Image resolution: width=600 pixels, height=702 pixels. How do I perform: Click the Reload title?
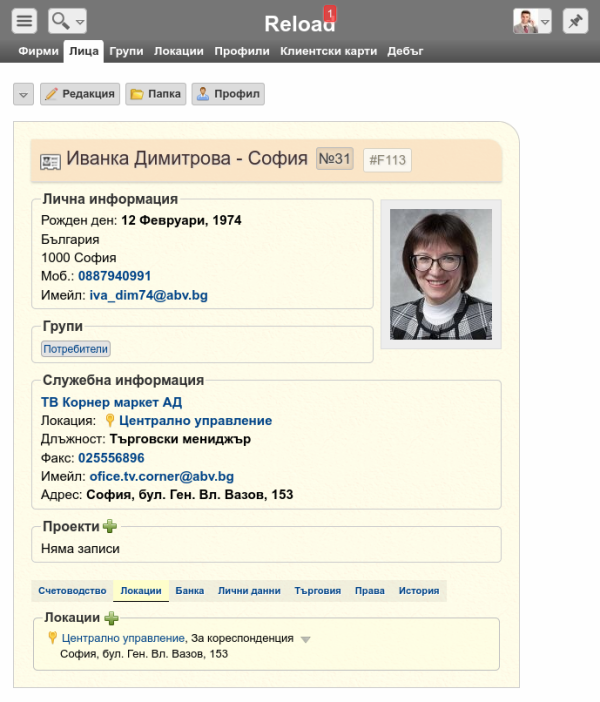tap(300, 23)
